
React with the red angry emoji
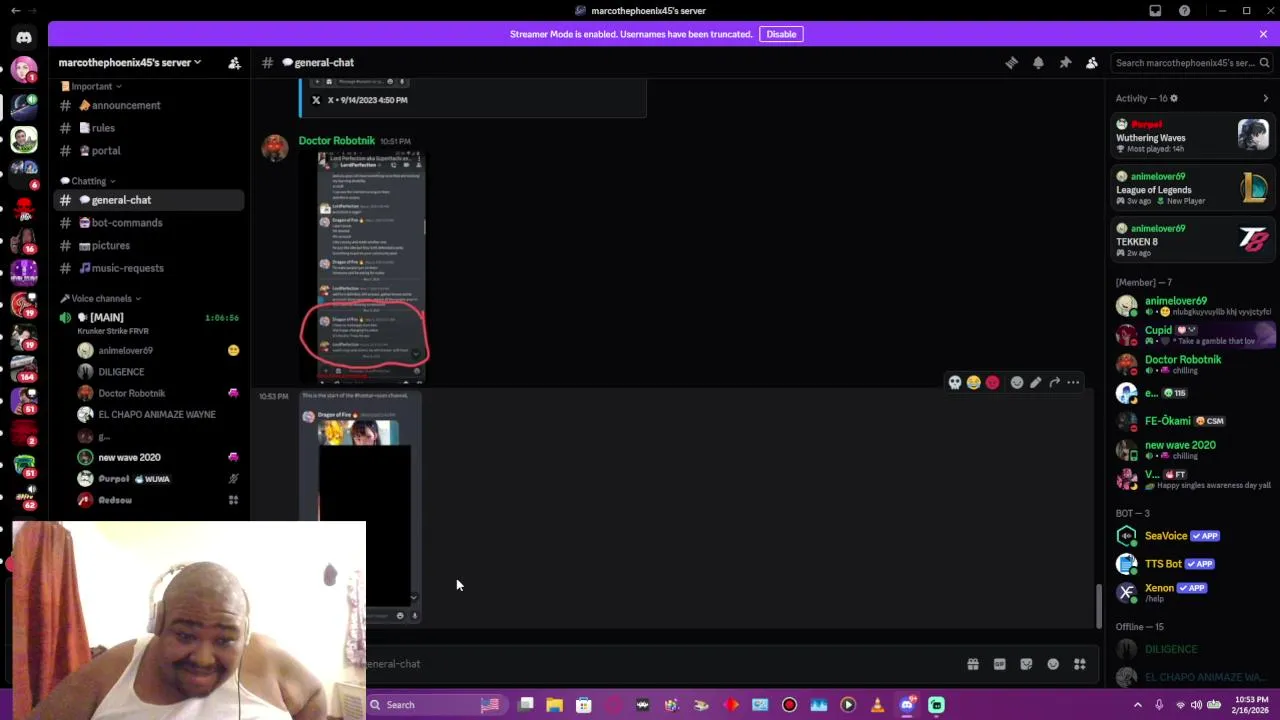point(993,382)
